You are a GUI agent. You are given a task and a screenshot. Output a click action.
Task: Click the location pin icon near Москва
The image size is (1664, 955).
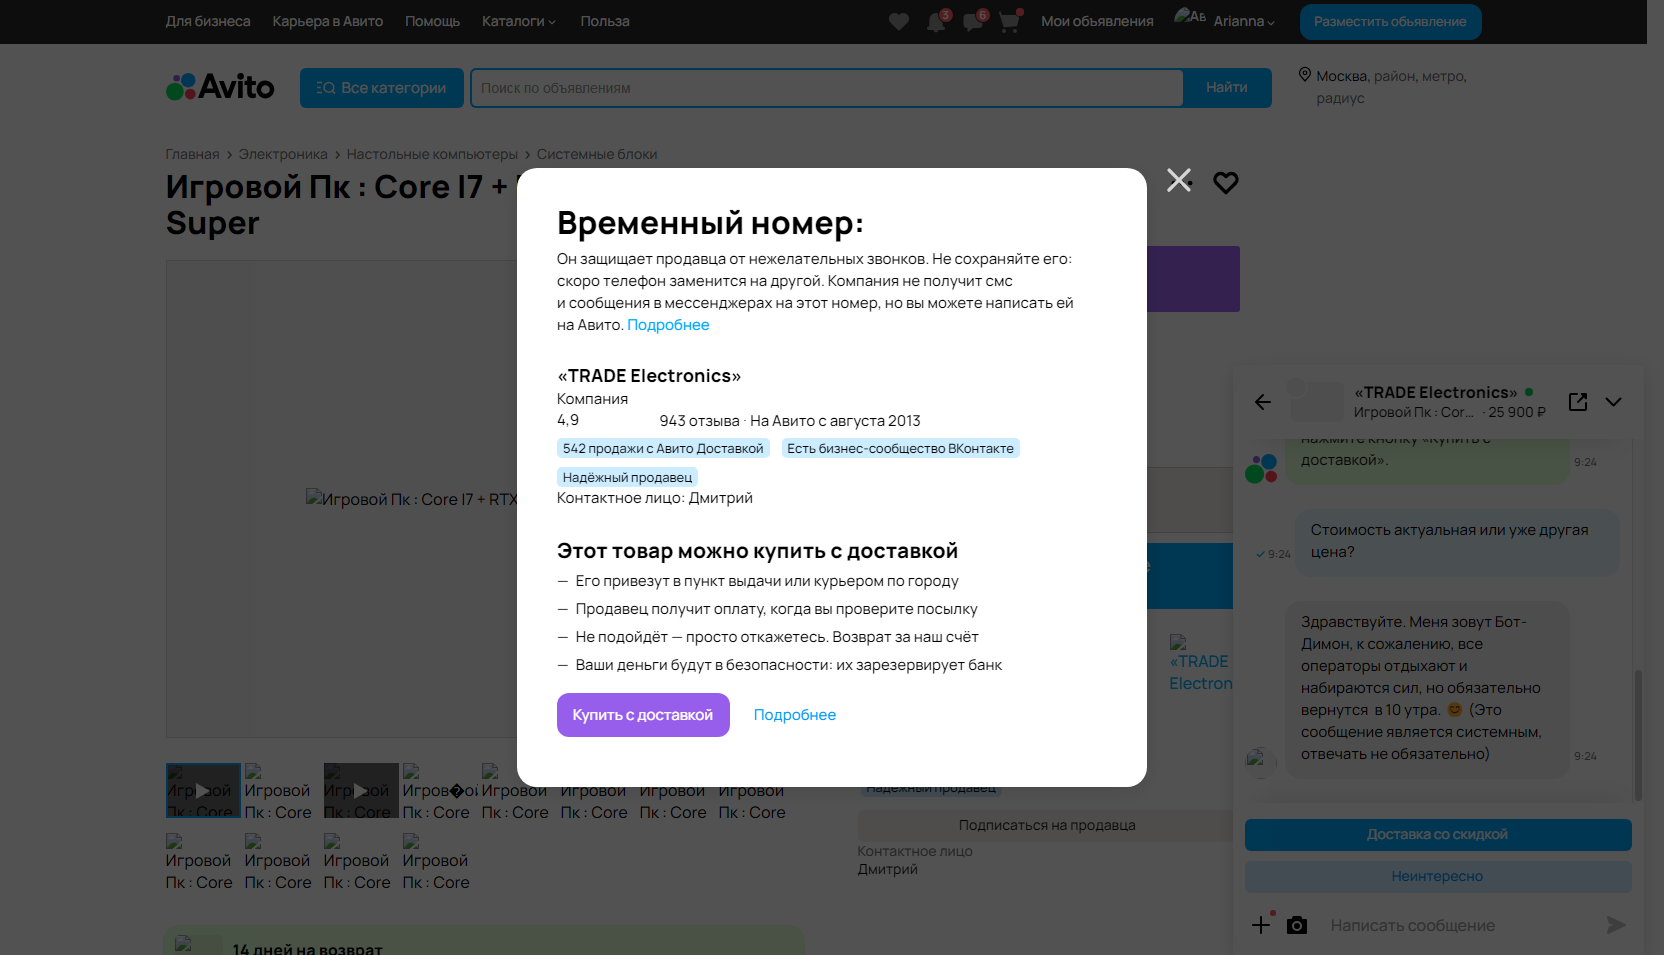1304,75
